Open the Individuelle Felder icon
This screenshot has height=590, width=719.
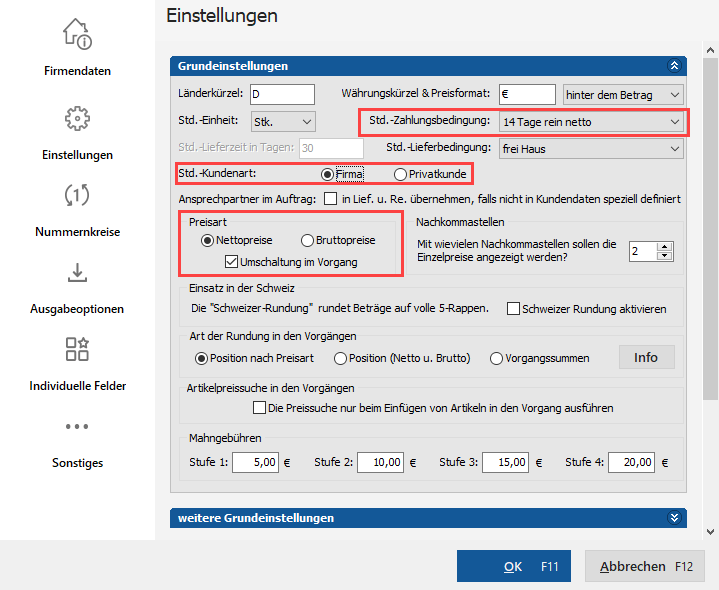pos(77,349)
